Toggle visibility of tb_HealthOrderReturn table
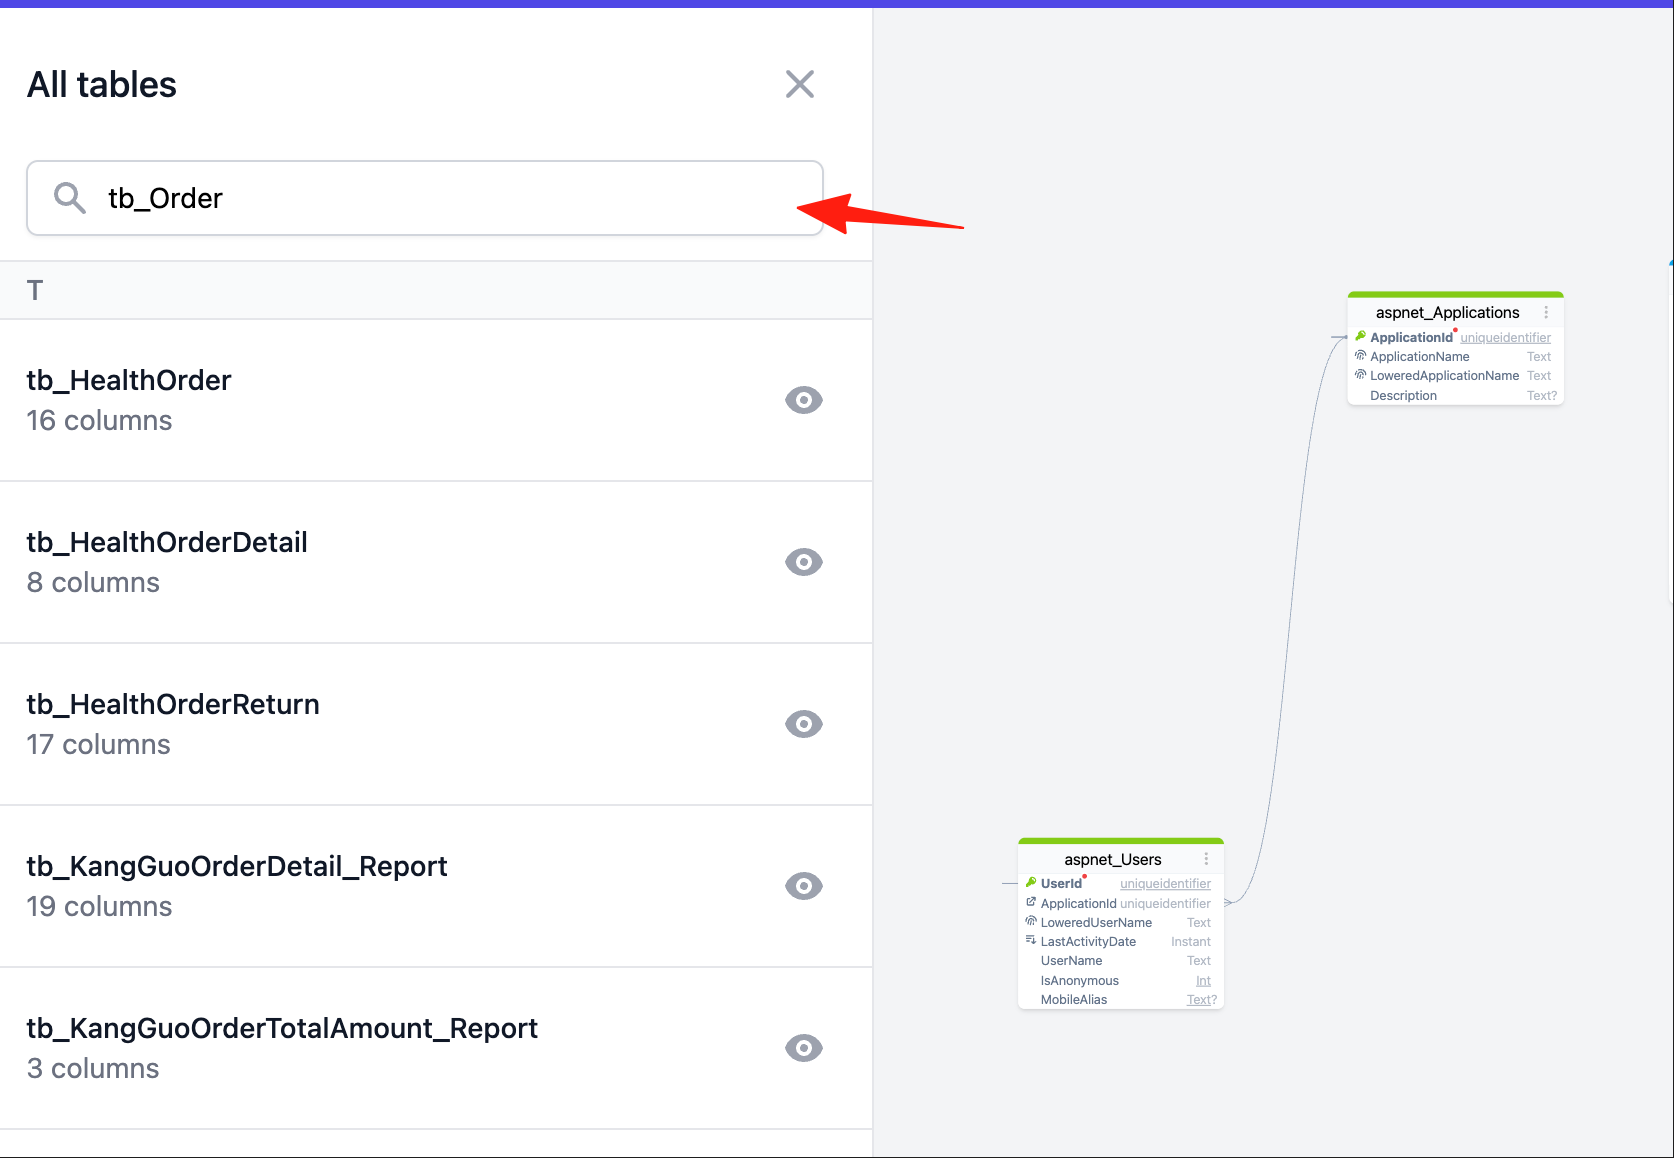 804,724
